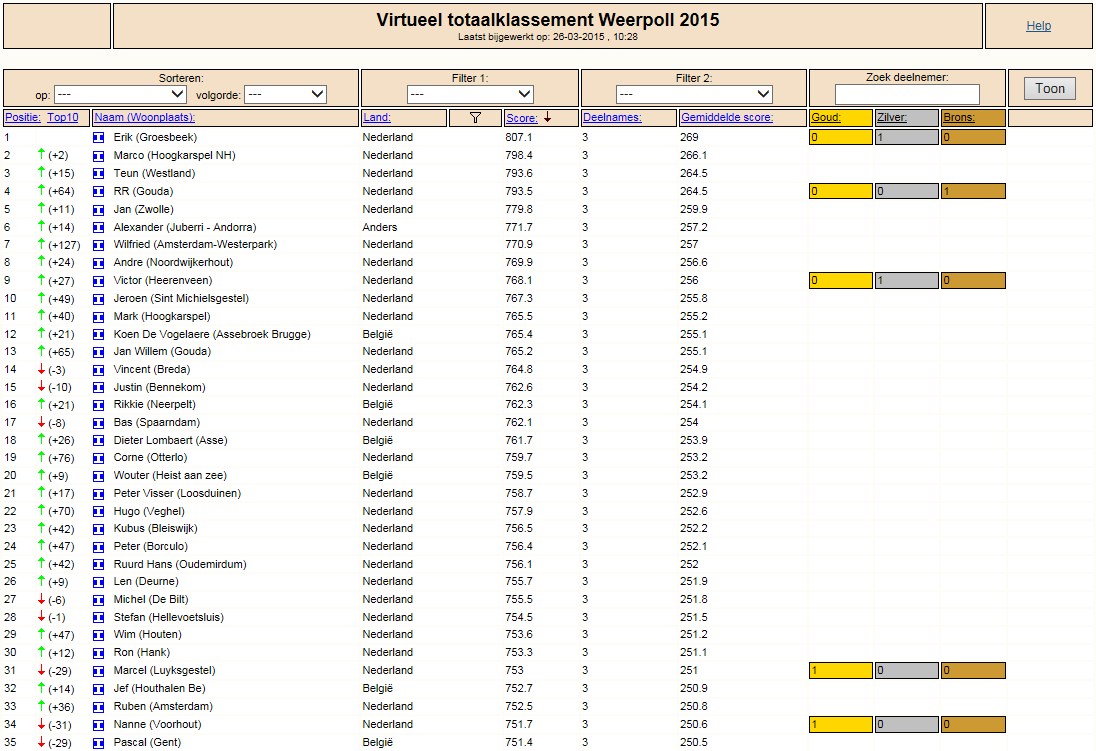This screenshot has height=751, width=1096.
Task: Open the 'volgorde' order dropdown
Action: click(287, 94)
